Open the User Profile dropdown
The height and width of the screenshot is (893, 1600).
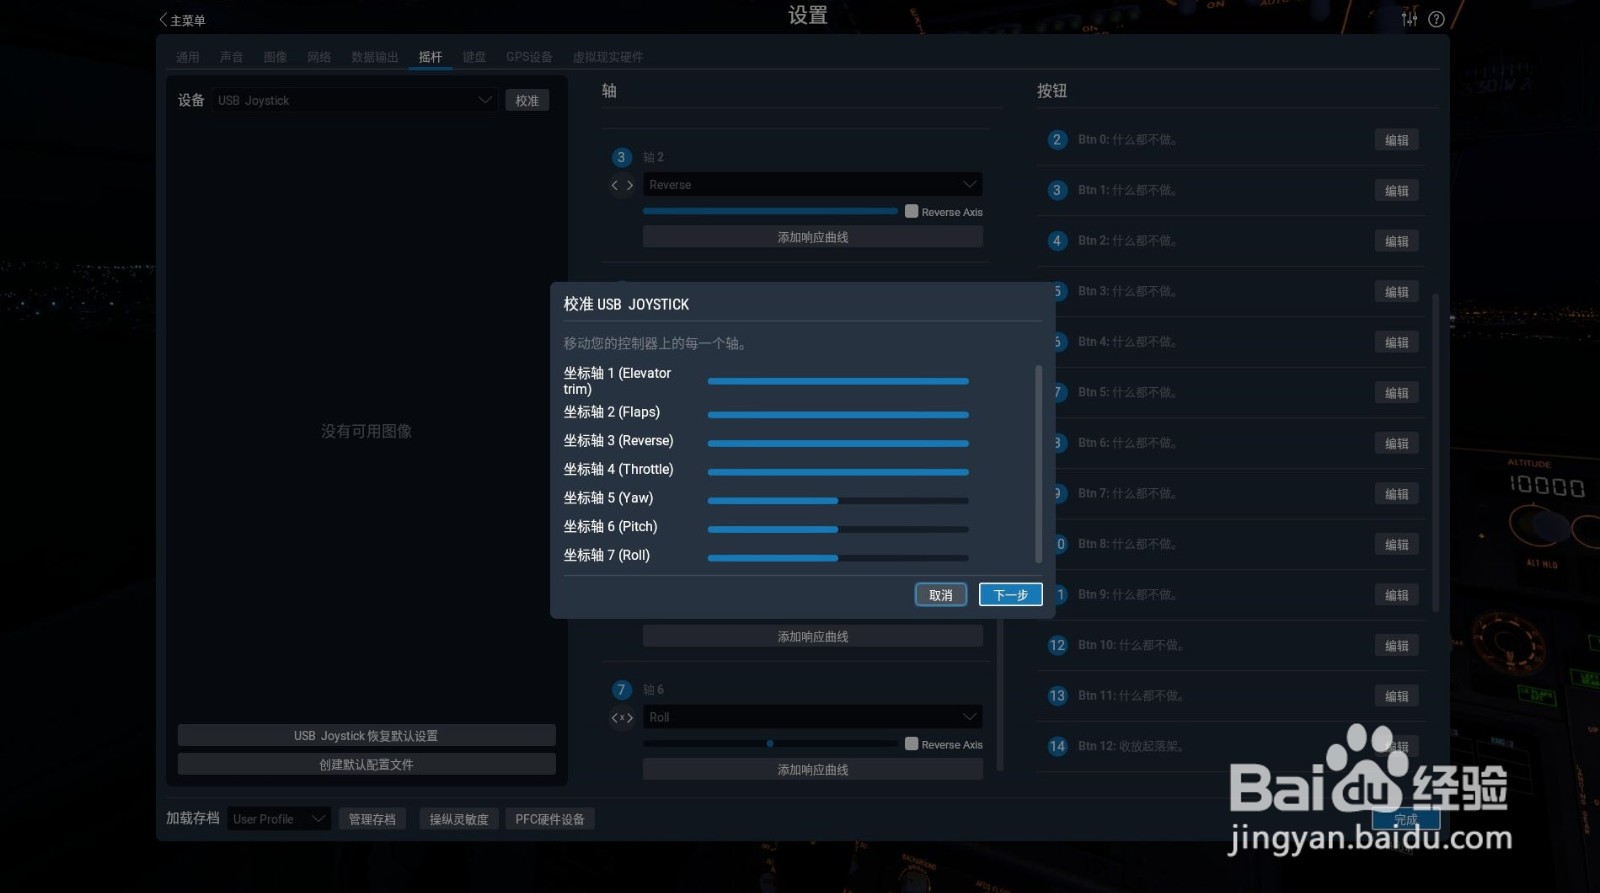pos(279,819)
